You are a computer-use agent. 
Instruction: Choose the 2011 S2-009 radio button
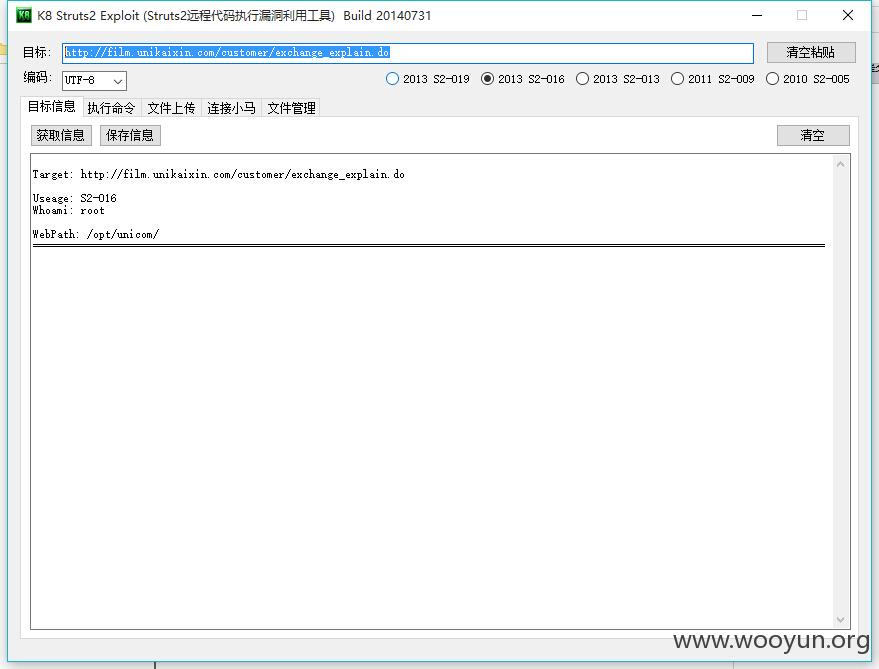click(x=713, y=79)
